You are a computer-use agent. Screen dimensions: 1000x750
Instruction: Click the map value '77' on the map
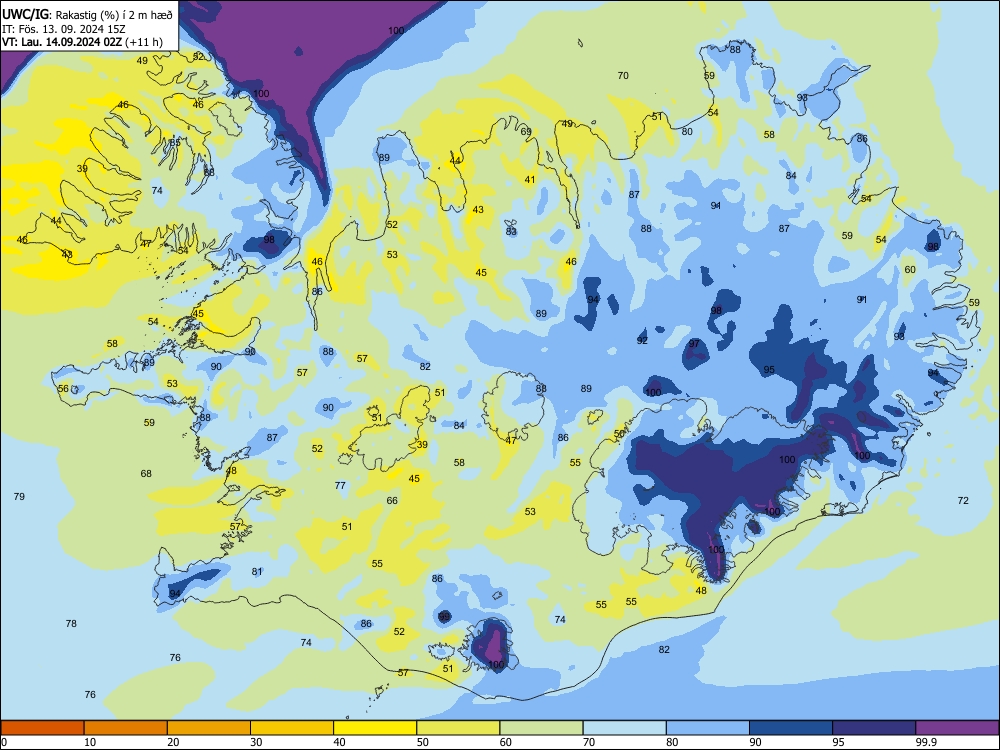click(340, 485)
